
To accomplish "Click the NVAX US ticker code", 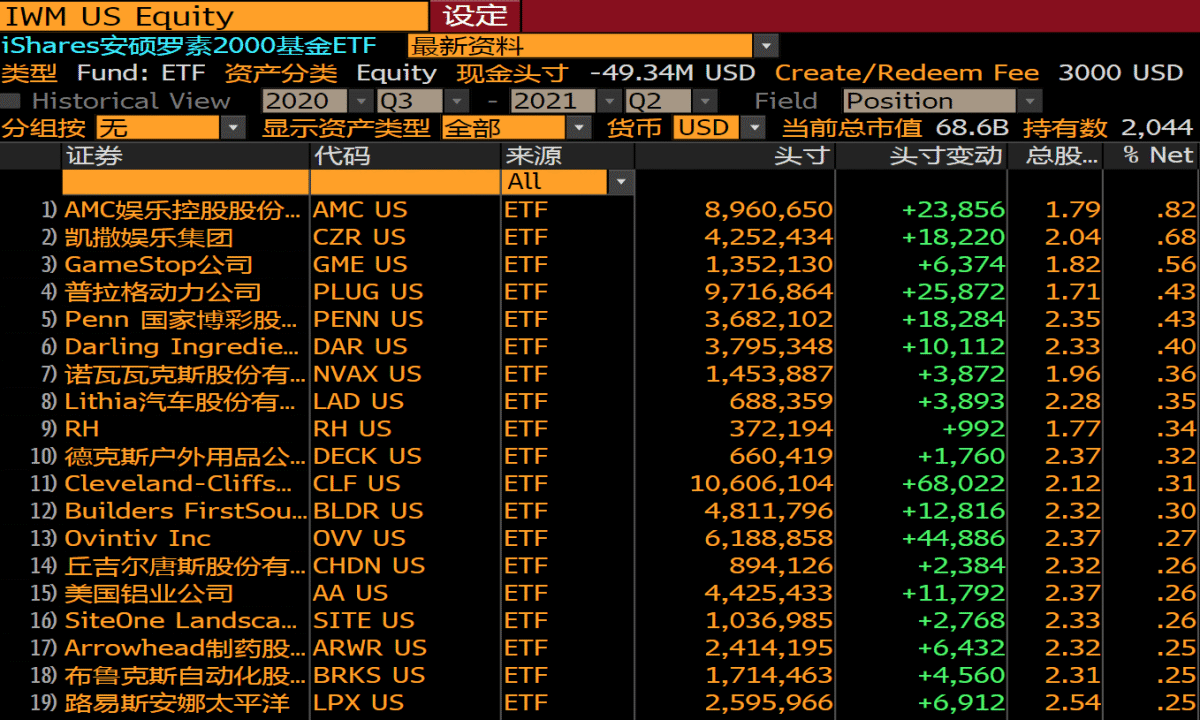I will pyautogui.click(x=367, y=374).
